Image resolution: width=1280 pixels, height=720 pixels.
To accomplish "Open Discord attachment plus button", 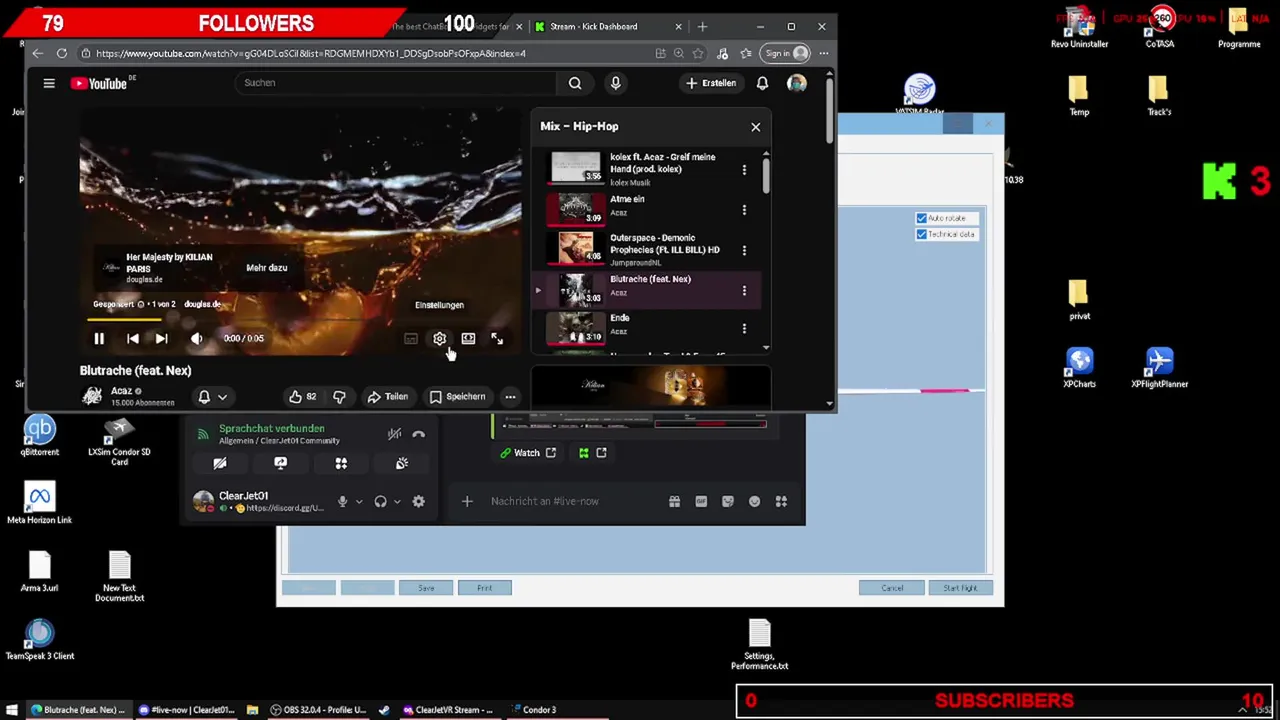I will coord(467,502).
